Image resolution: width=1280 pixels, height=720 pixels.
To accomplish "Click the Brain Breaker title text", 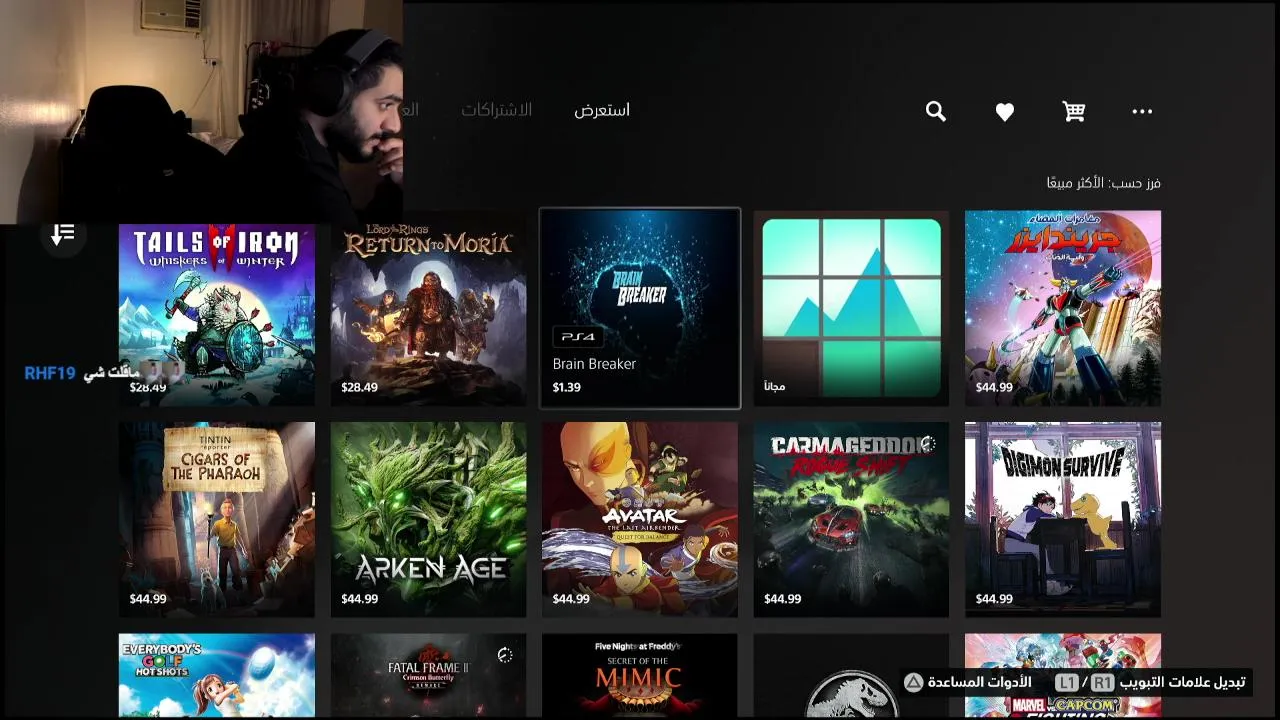I will (x=594, y=364).
